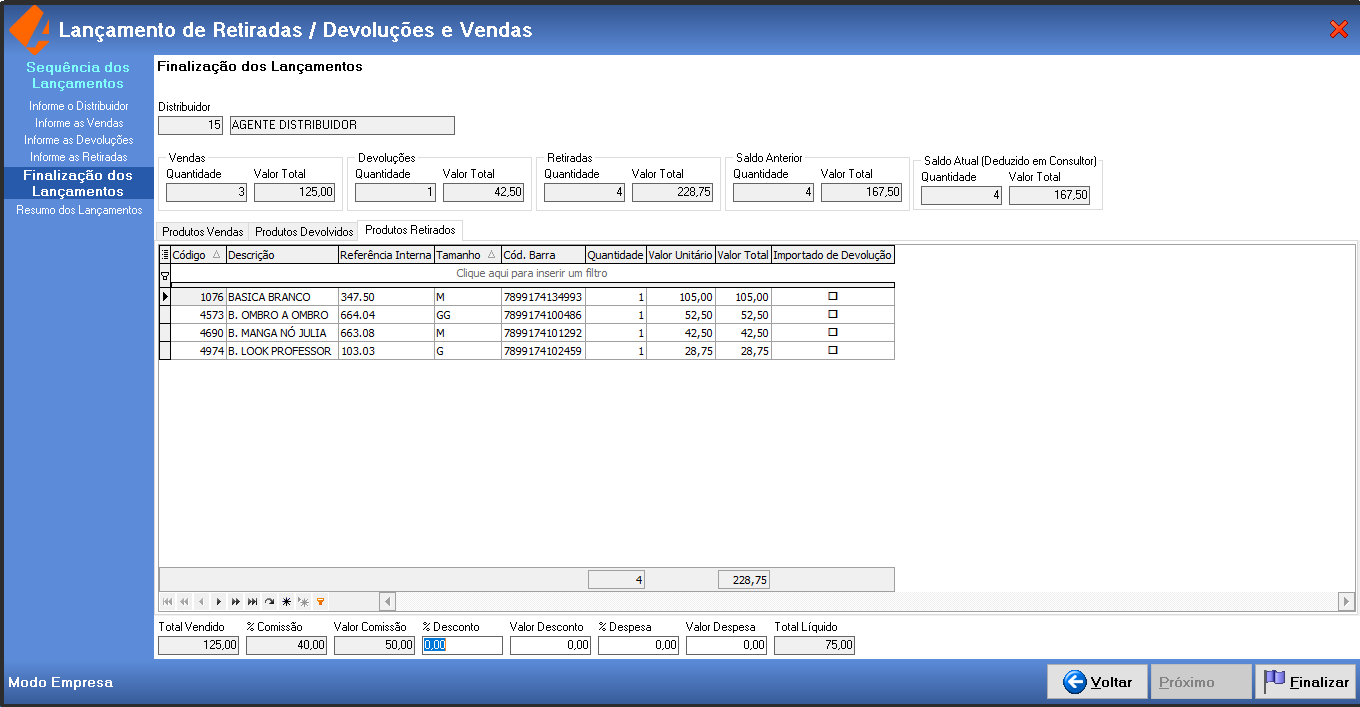Click barcode 7899174100486 cell
This screenshot has width=1360, height=707.
543,315
